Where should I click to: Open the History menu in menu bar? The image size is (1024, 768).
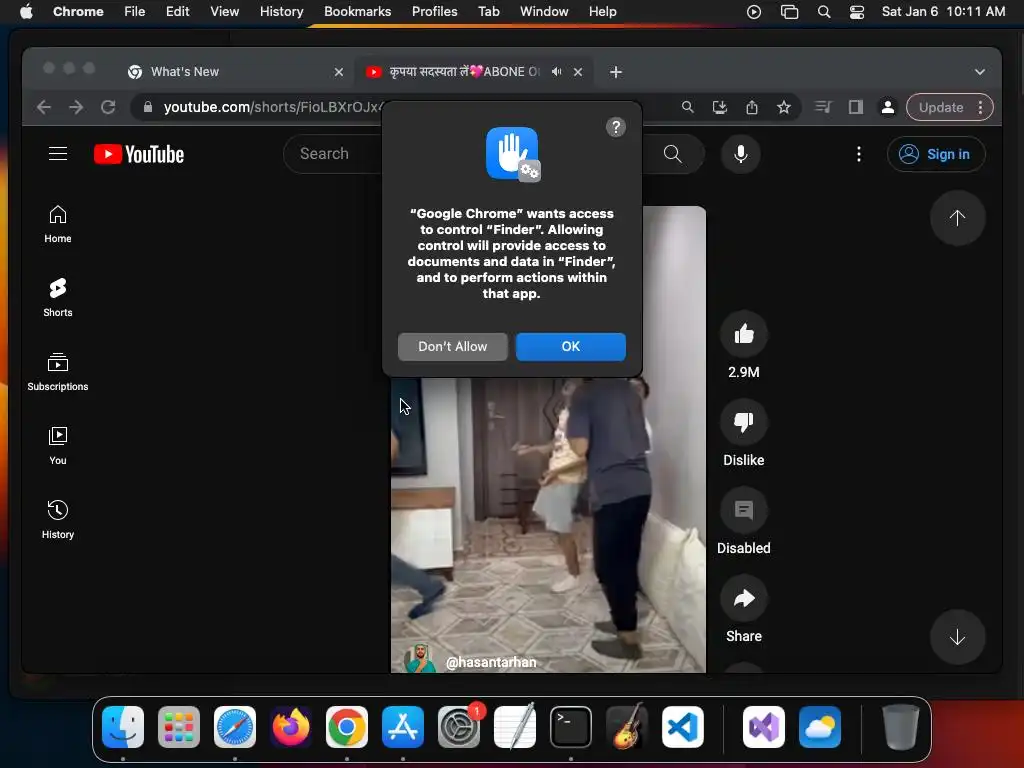point(281,12)
